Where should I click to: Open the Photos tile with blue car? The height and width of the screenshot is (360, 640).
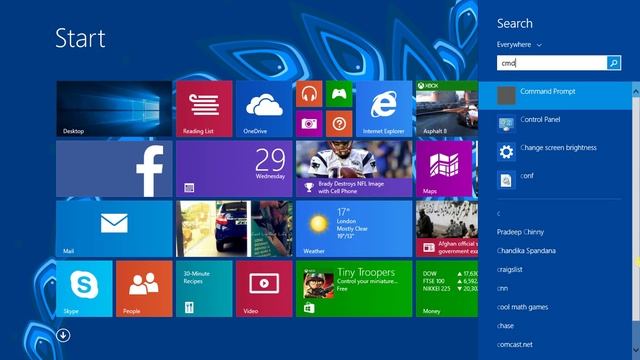pyautogui.click(x=234, y=229)
